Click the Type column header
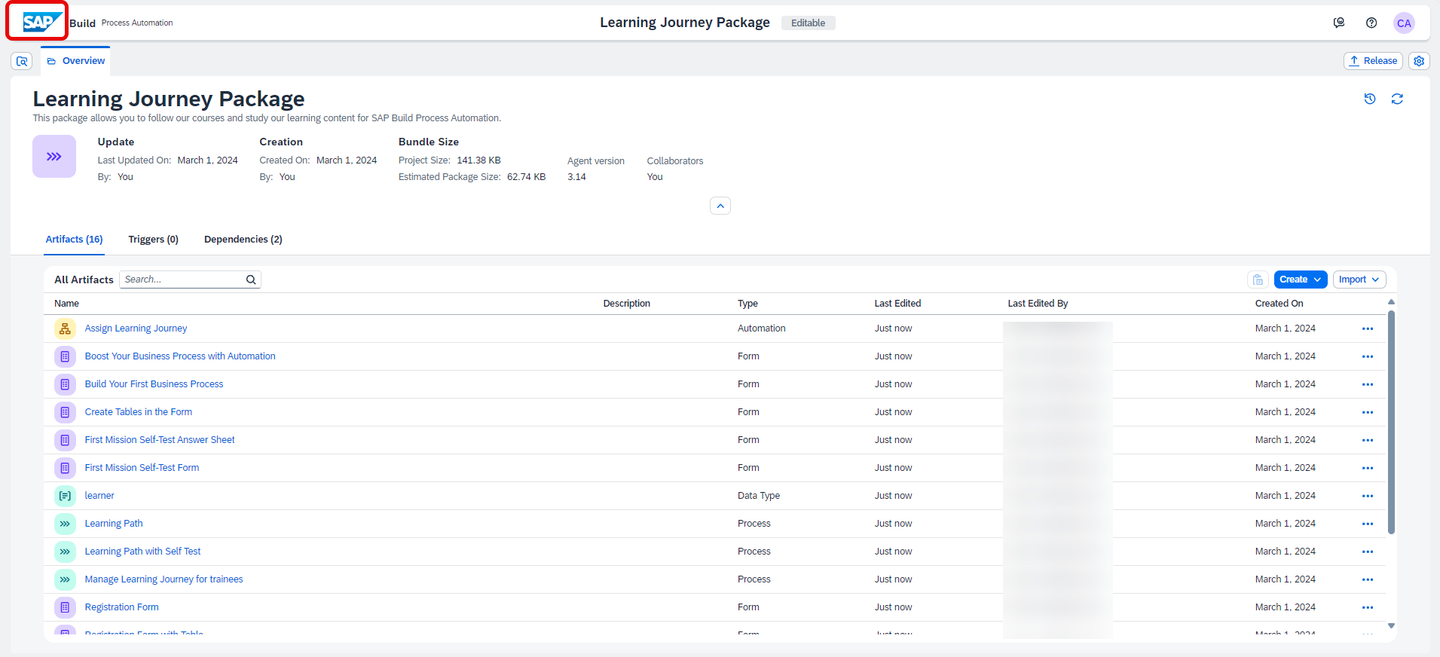The width and height of the screenshot is (1440, 657). coord(748,304)
